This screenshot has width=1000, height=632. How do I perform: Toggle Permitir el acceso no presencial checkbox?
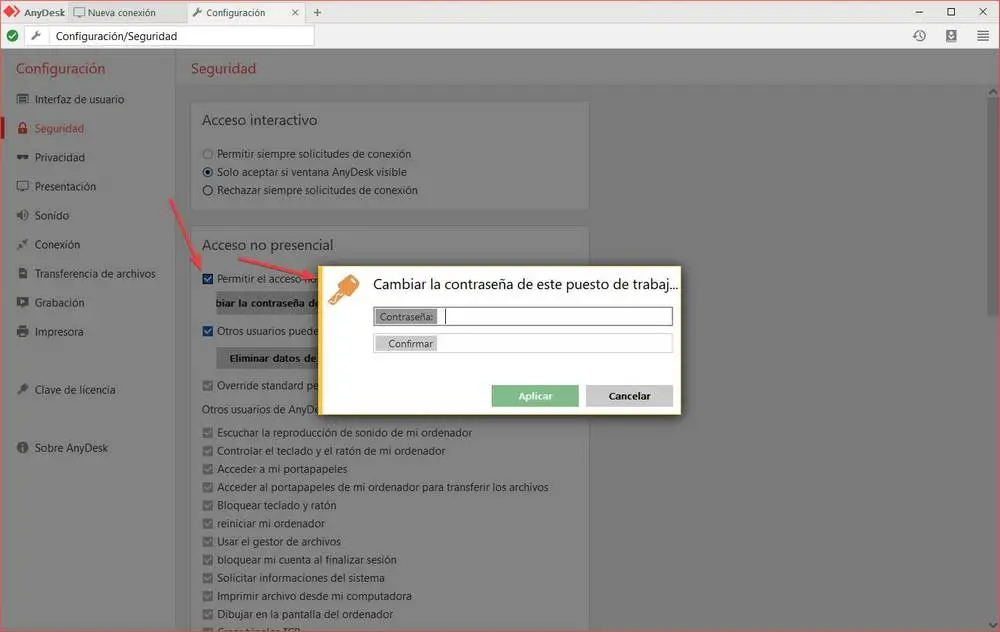pos(207,279)
